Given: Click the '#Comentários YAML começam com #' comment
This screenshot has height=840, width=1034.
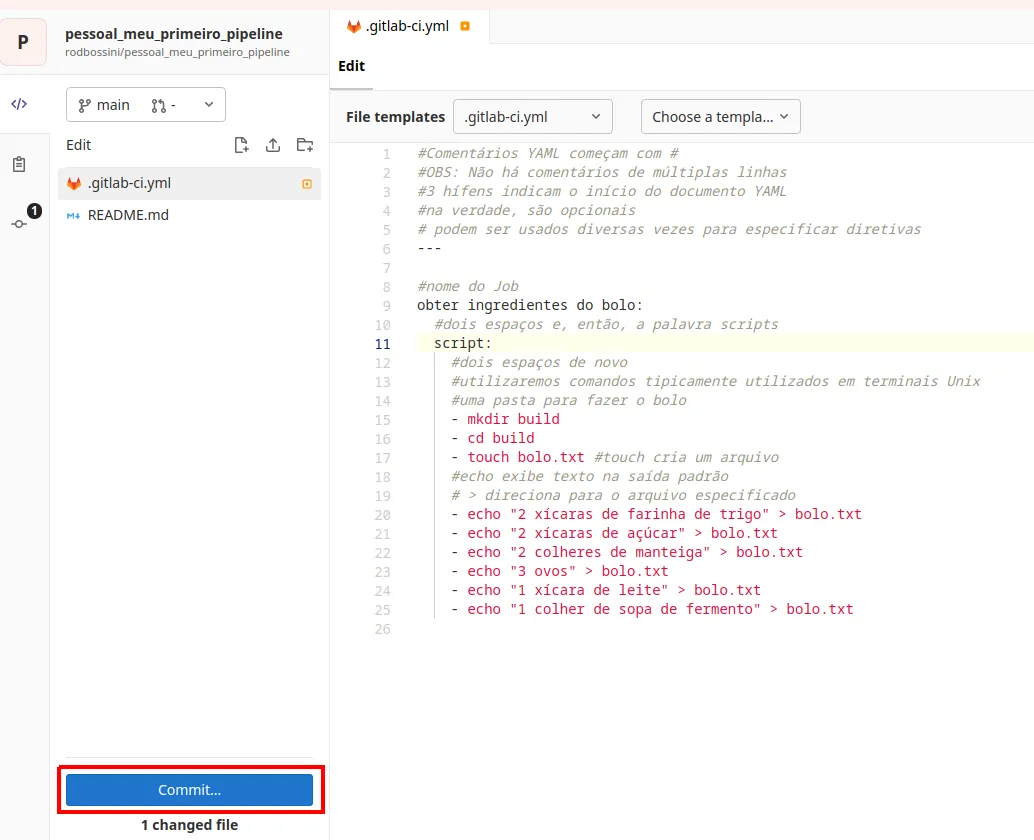Looking at the screenshot, I should pos(547,154).
